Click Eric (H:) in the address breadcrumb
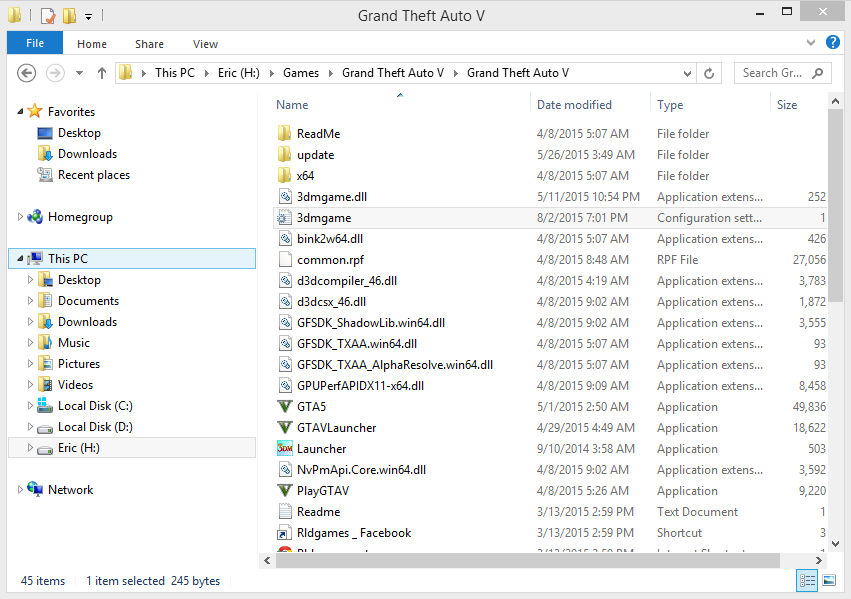The width and height of the screenshot is (851, 599). click(239, 73)
